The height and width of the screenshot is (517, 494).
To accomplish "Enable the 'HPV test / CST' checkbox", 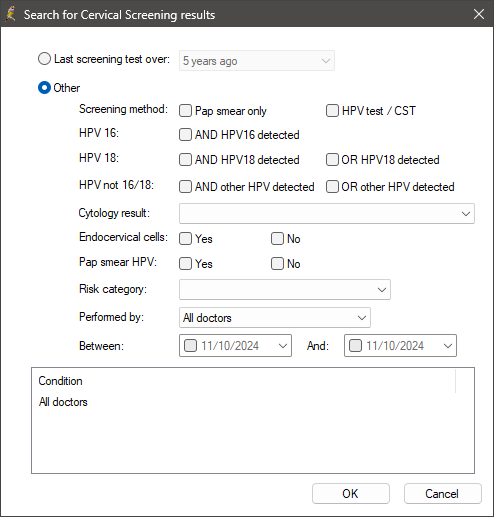I will (x=332, y=111).
